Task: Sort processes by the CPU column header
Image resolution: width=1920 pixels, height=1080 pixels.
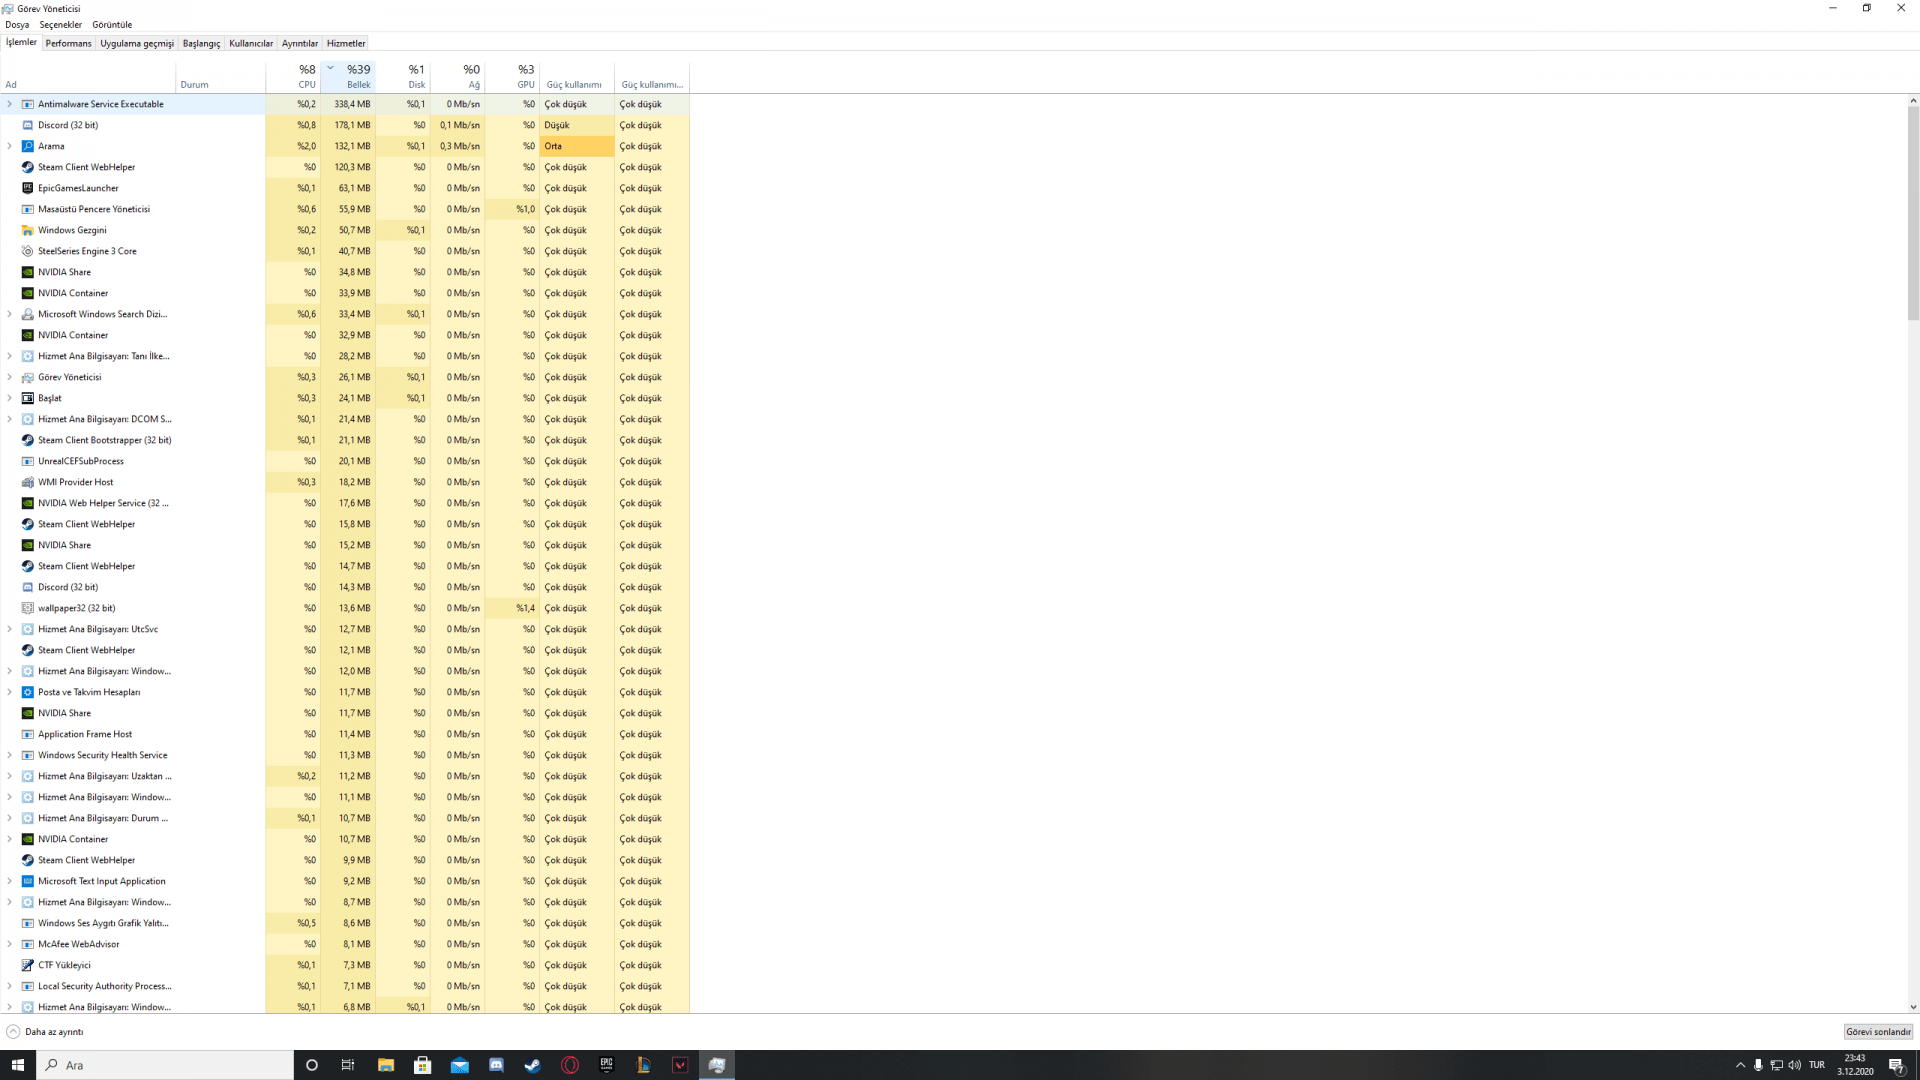Action: coord(300,76)
